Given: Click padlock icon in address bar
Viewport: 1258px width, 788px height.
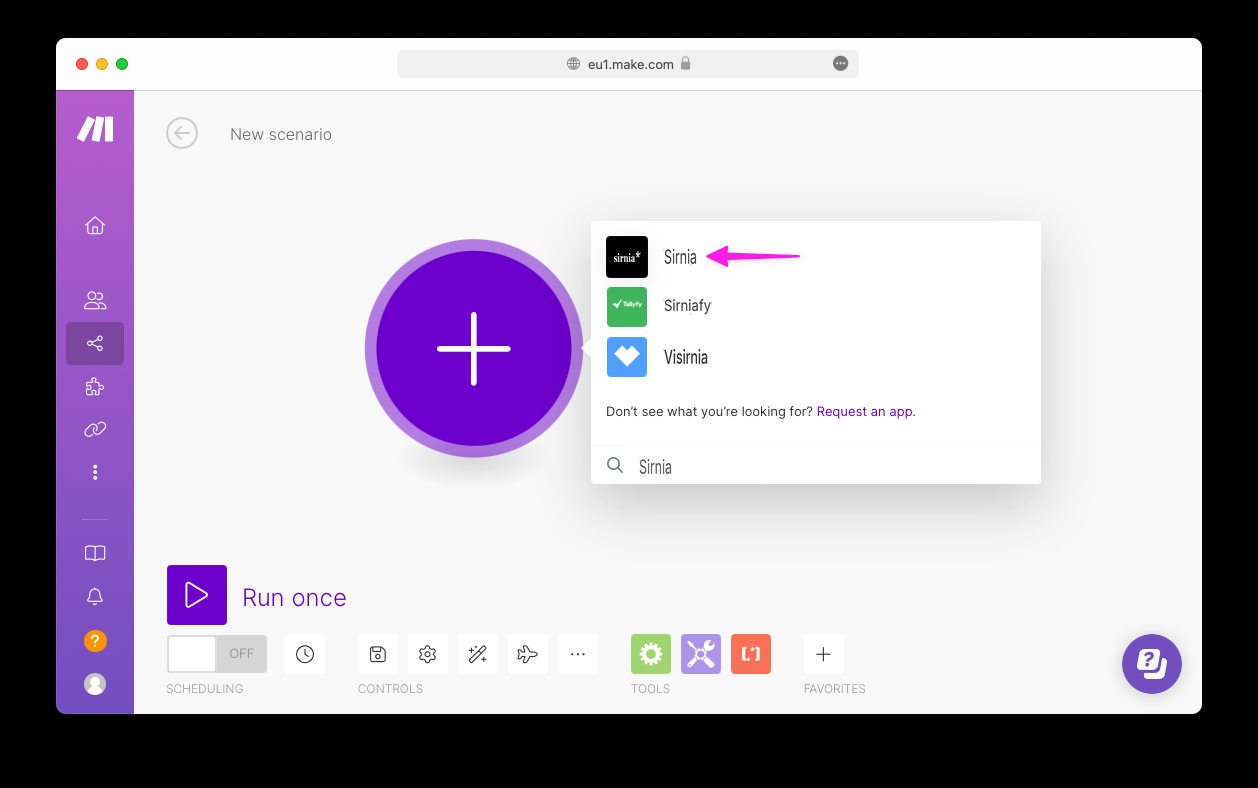Looking at the screenshot, I should (685, 63).
